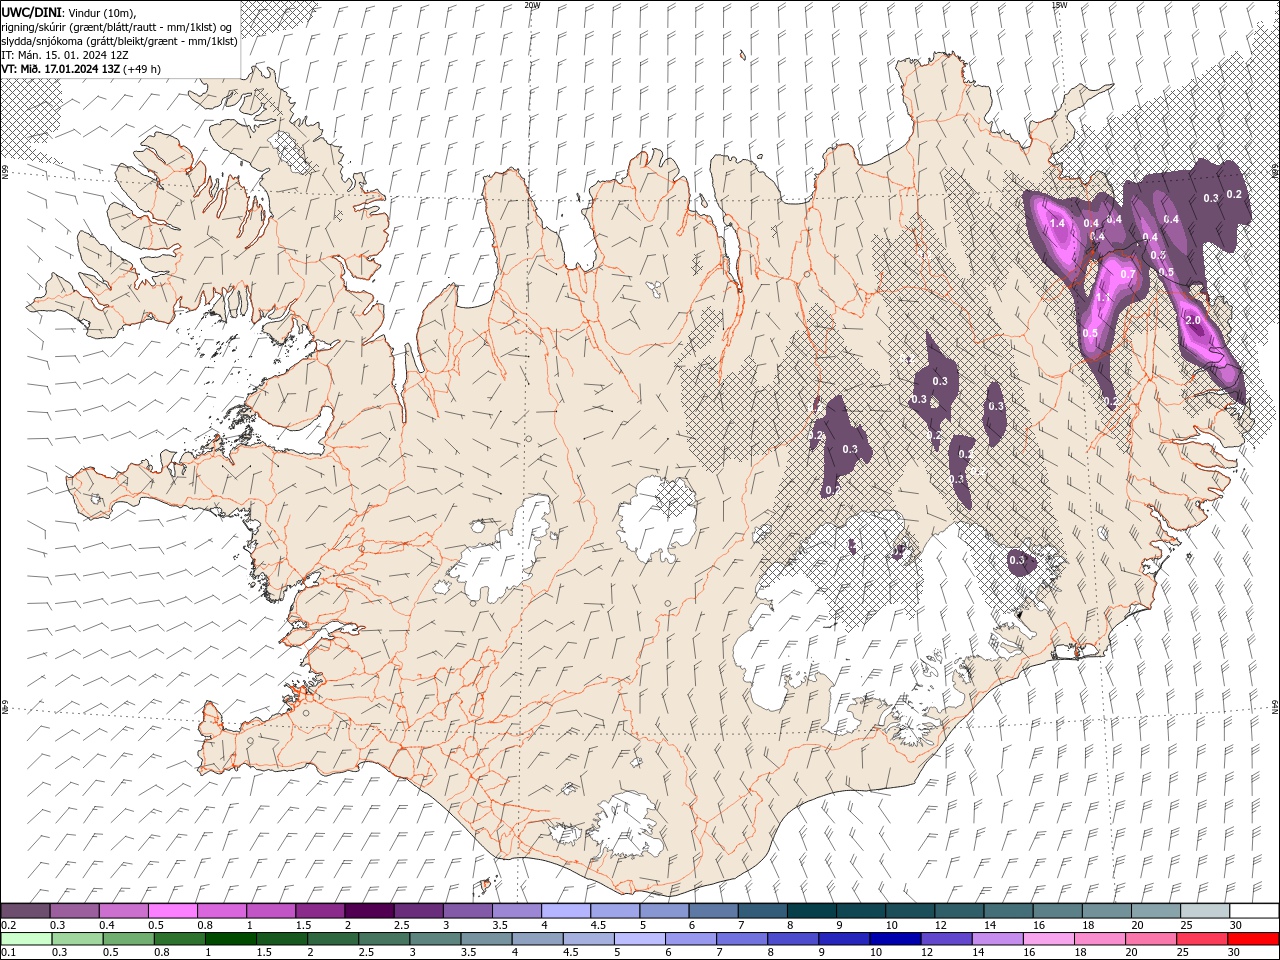Pick the lightest green bottom-row swatch between 0.1 and 0.3

point(26,939)
